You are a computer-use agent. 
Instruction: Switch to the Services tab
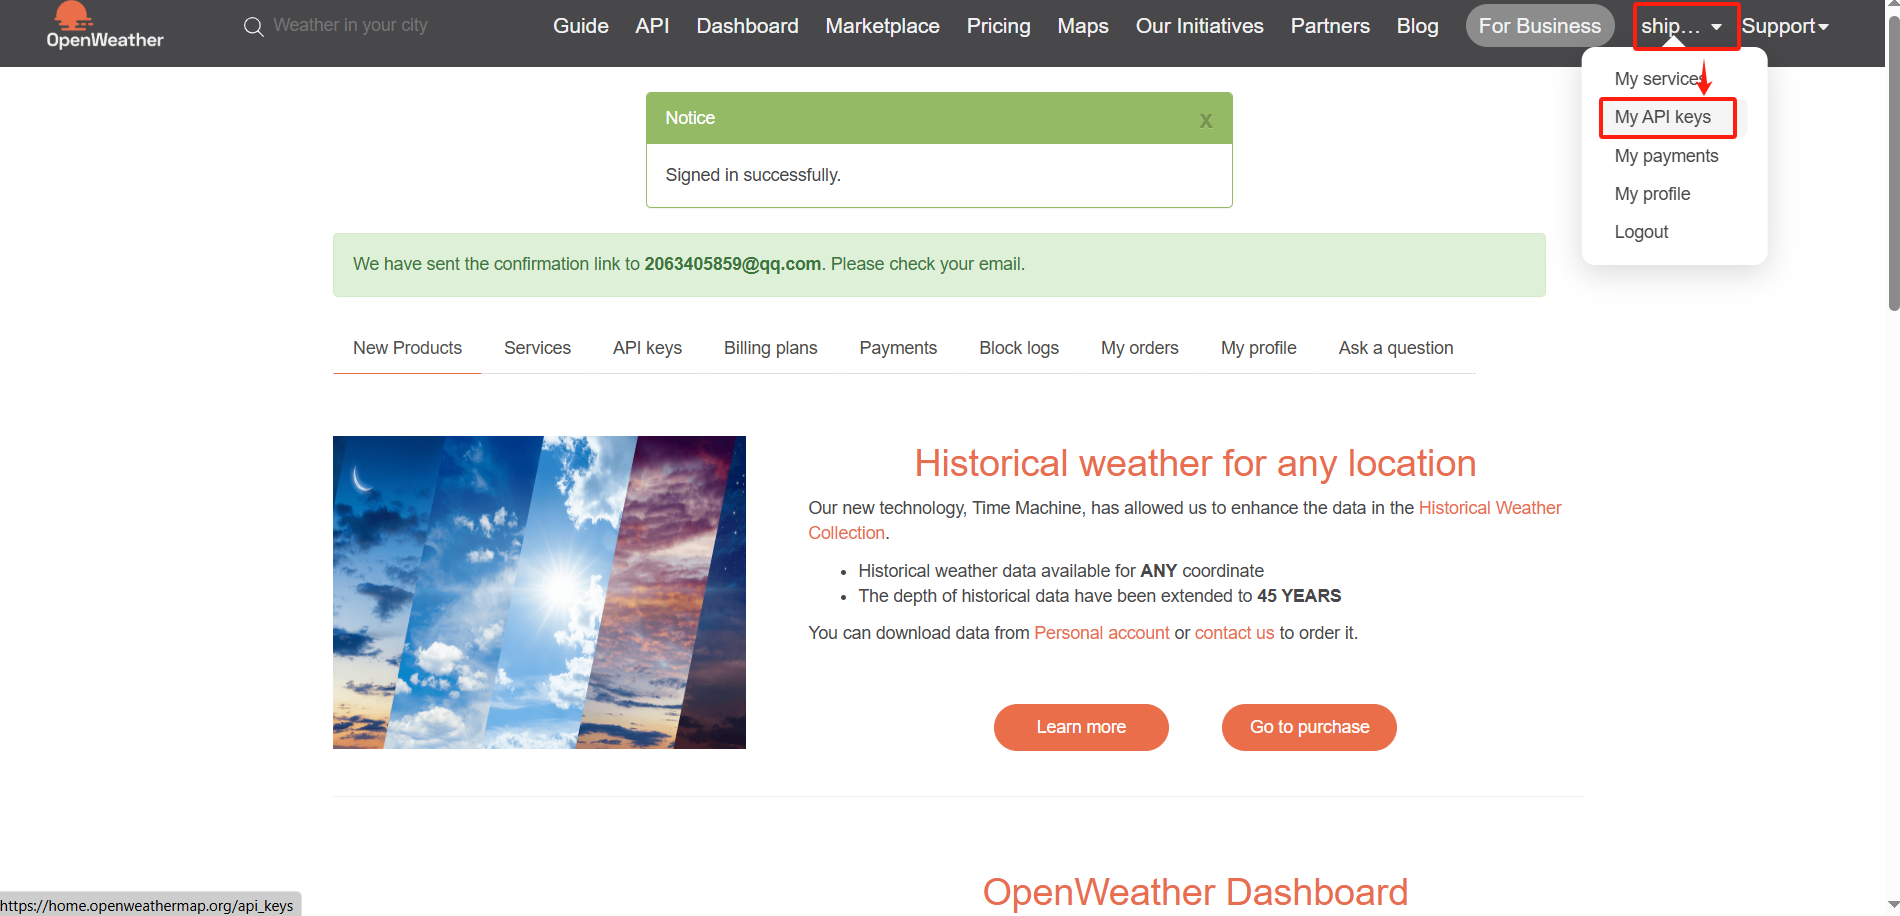(537, 348)
